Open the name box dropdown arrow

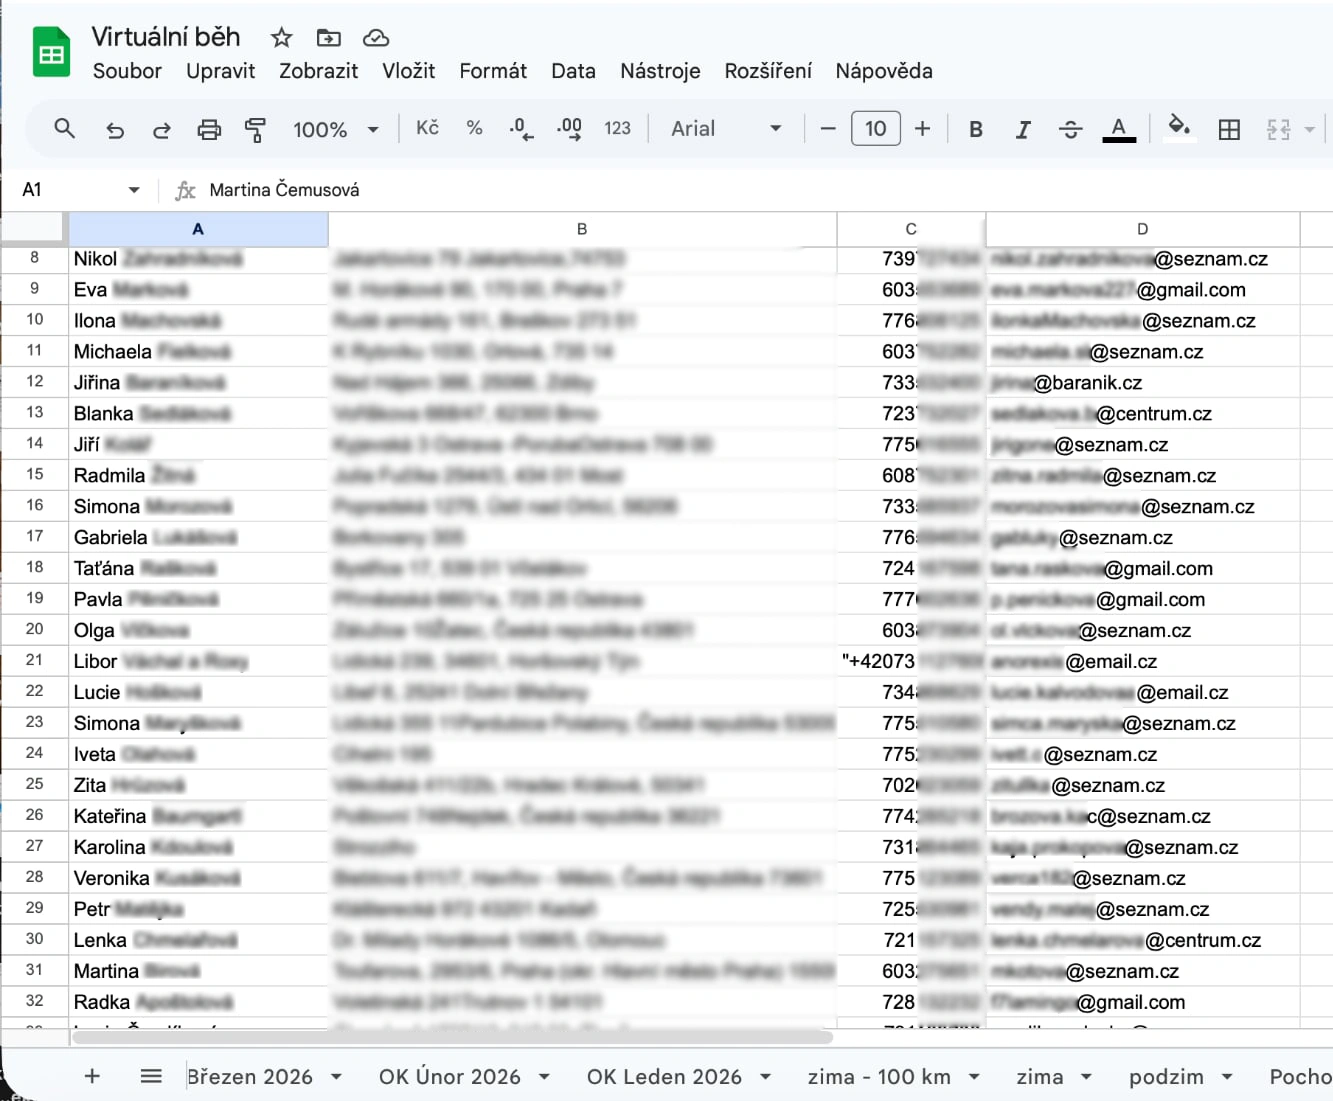[134, 190]
